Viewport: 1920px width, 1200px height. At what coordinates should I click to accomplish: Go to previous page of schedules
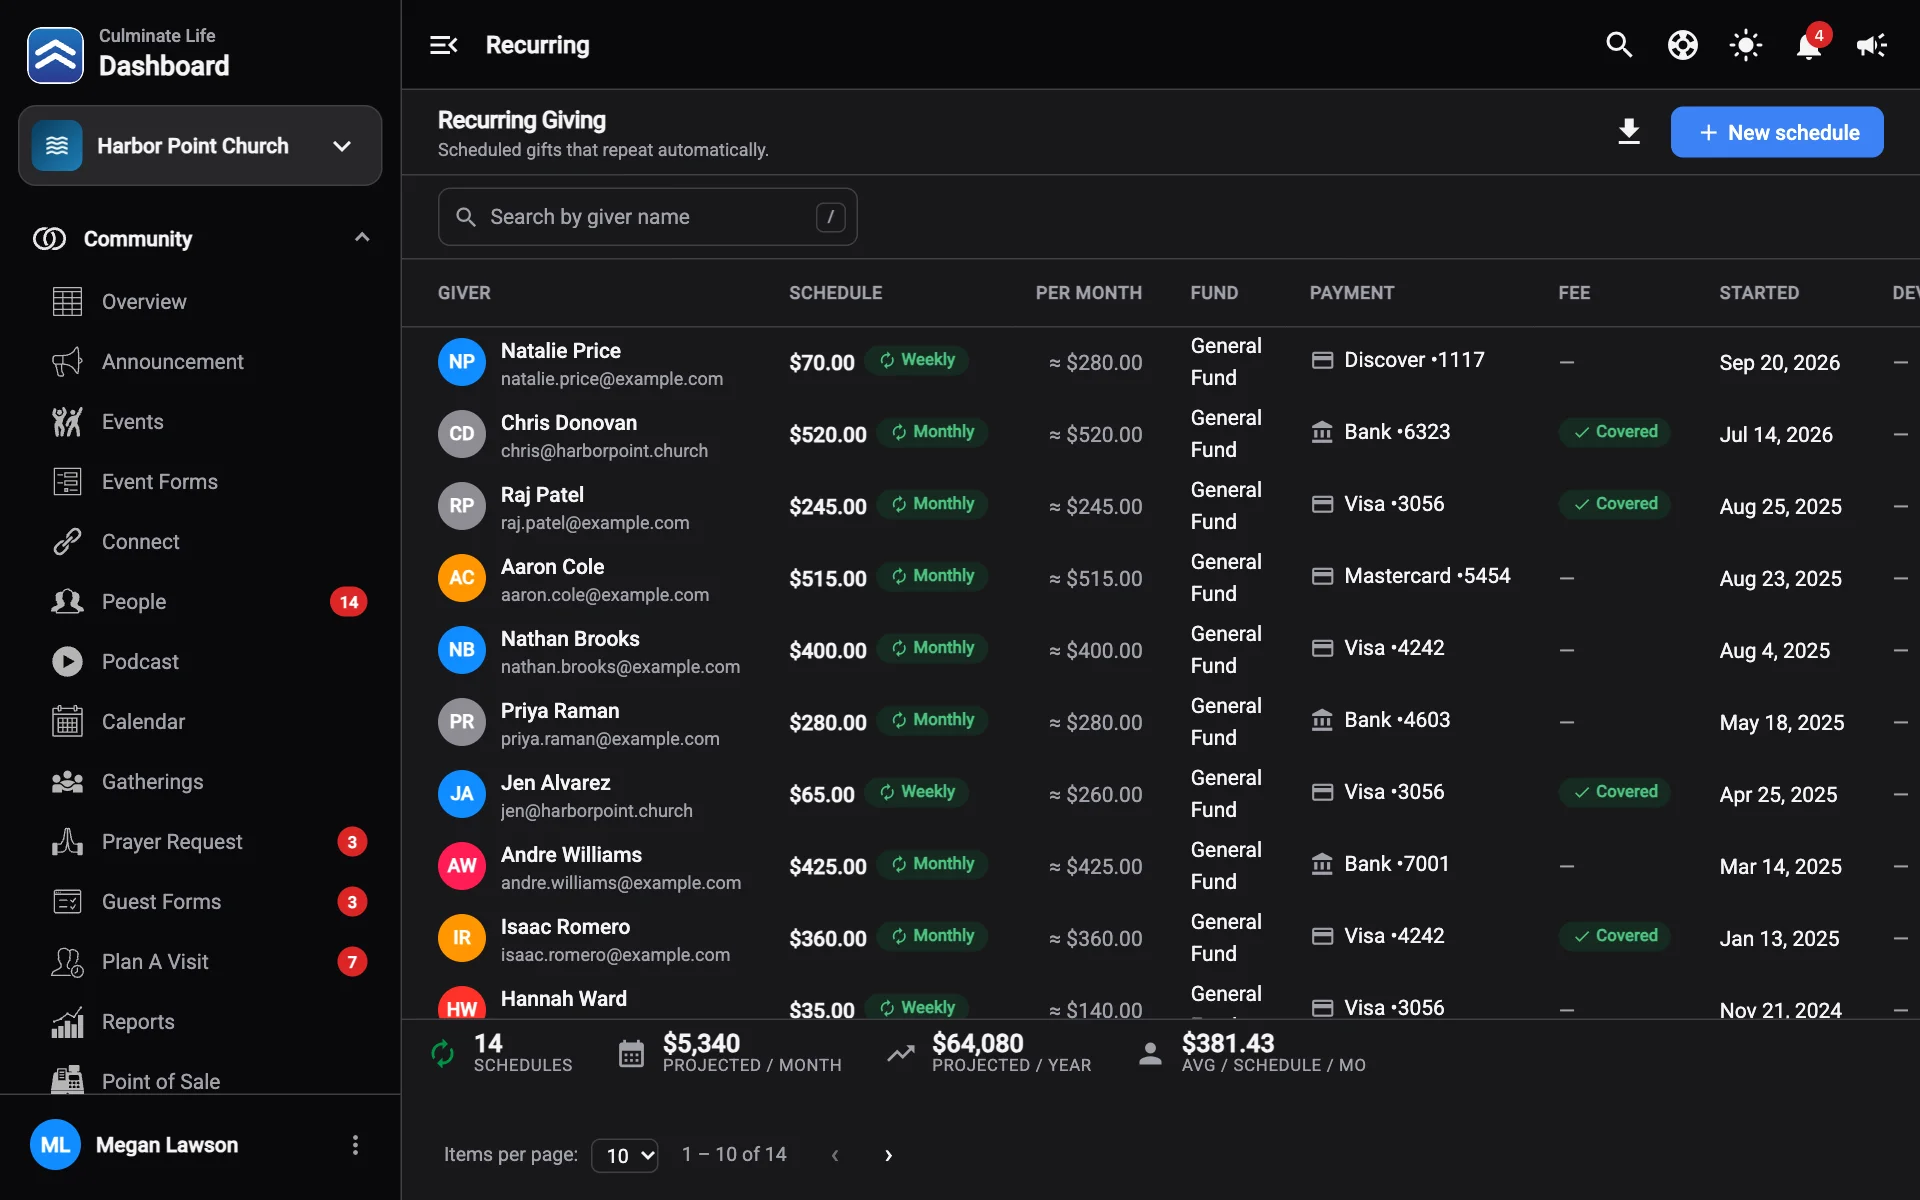tap(835, 1155)
